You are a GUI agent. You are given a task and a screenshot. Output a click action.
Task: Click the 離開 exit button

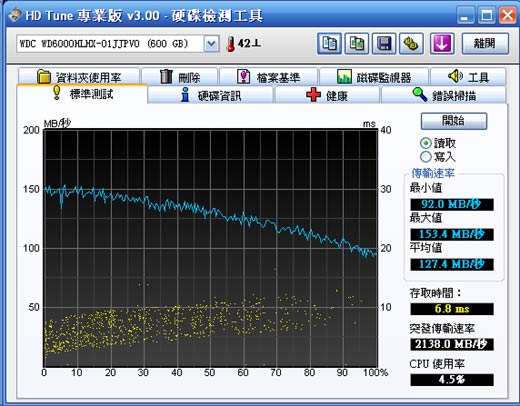[x=485, y=43]
